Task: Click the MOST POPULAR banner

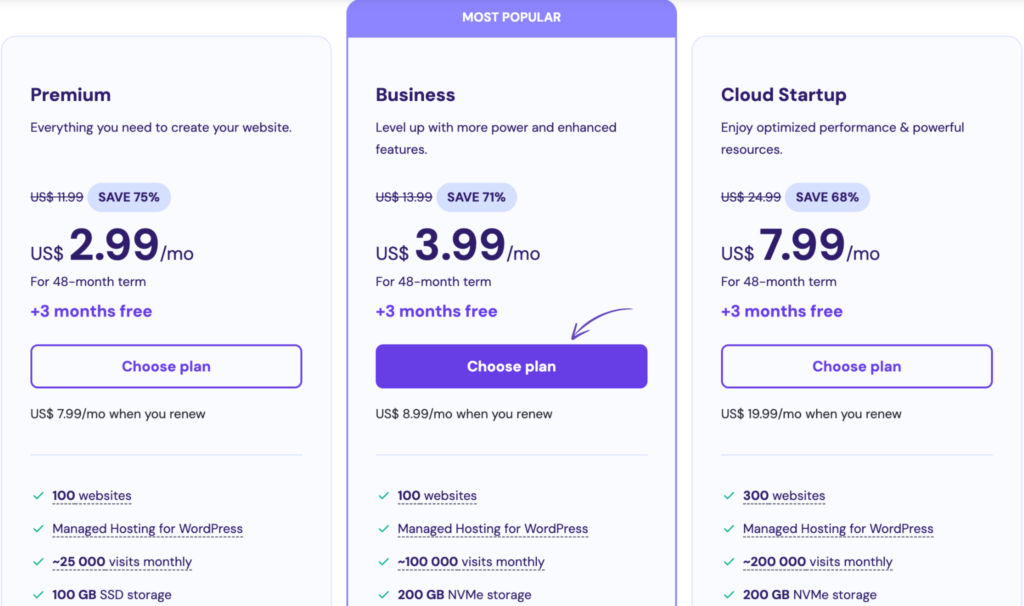Action: tap(511, 18)
